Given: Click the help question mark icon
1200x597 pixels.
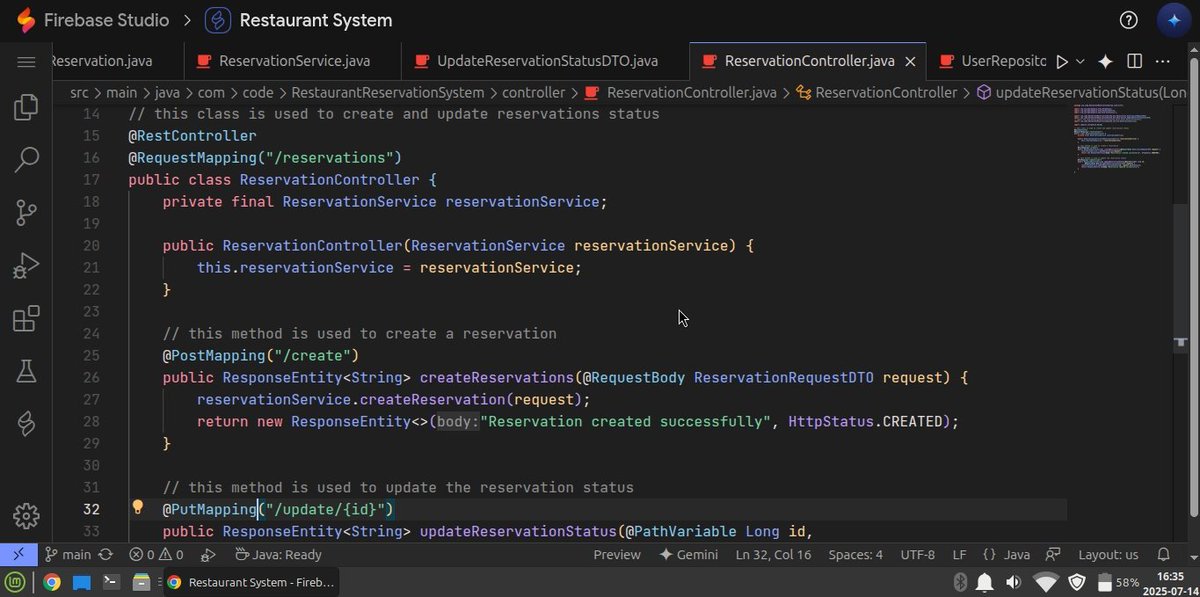Looking at the screenshot, I should click(1128, 20).
